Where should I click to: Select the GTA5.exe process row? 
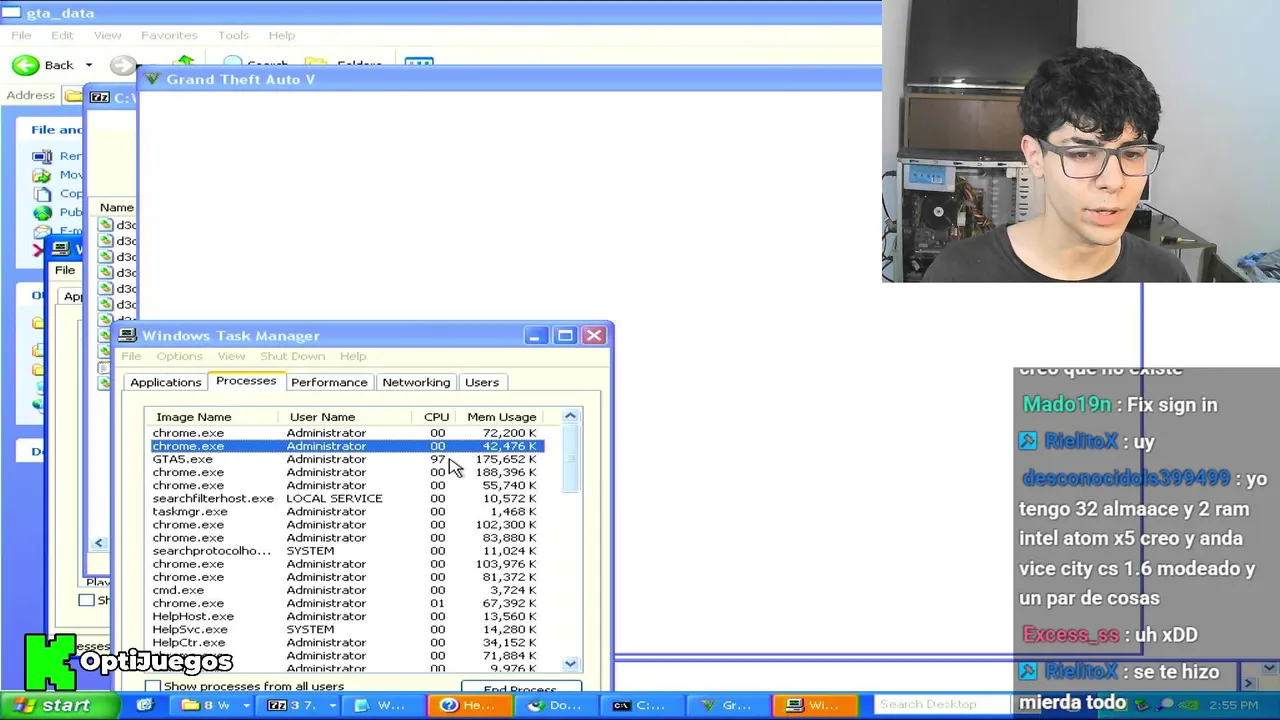345,459
